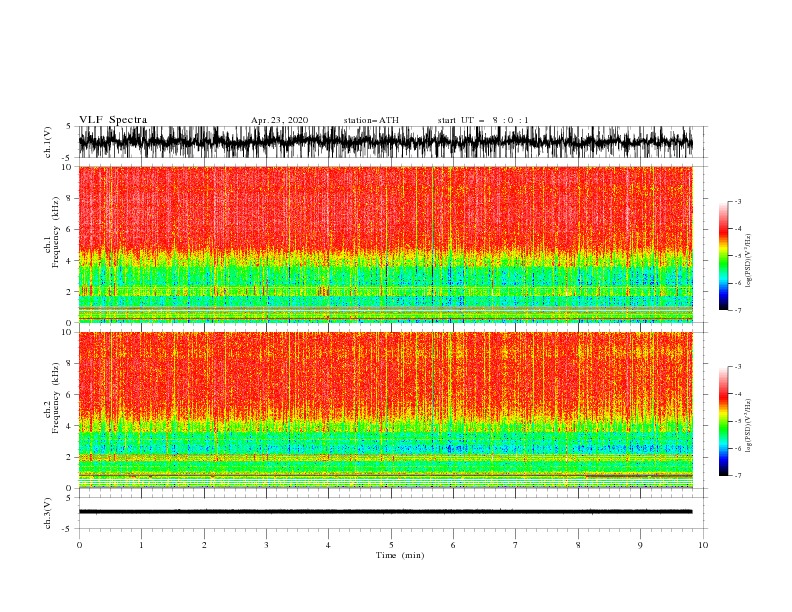Viewport: 792px width, 612px height.
Task: Click the '8' frequency tick on ch.1 axis
Action: 69,198
